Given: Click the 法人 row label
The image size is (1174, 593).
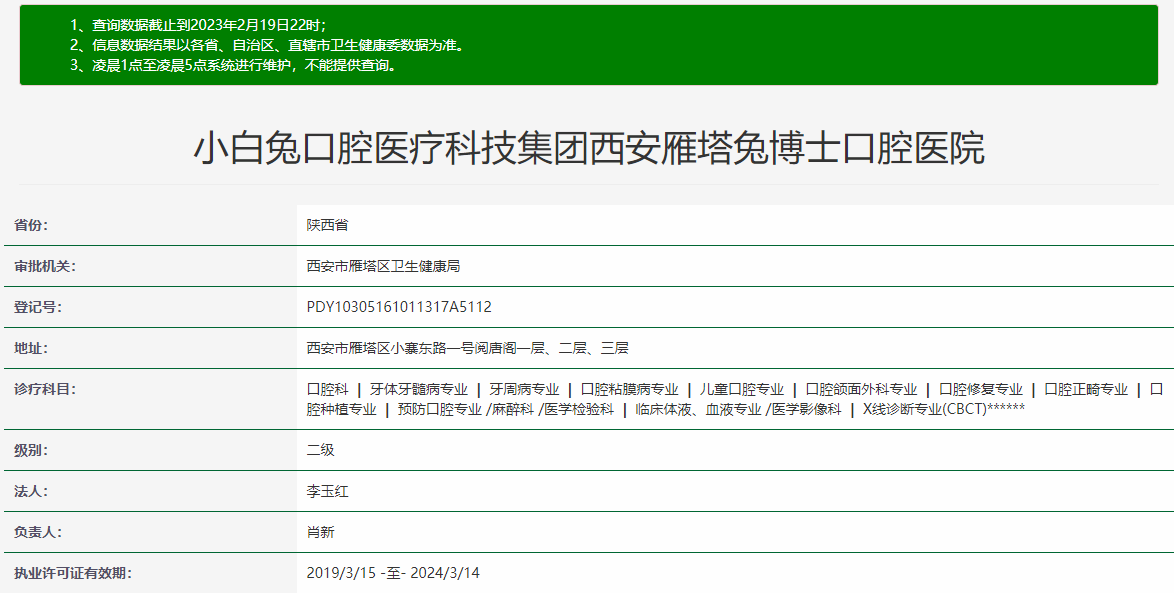Looking at the screenshot, I should coord(30,491).
